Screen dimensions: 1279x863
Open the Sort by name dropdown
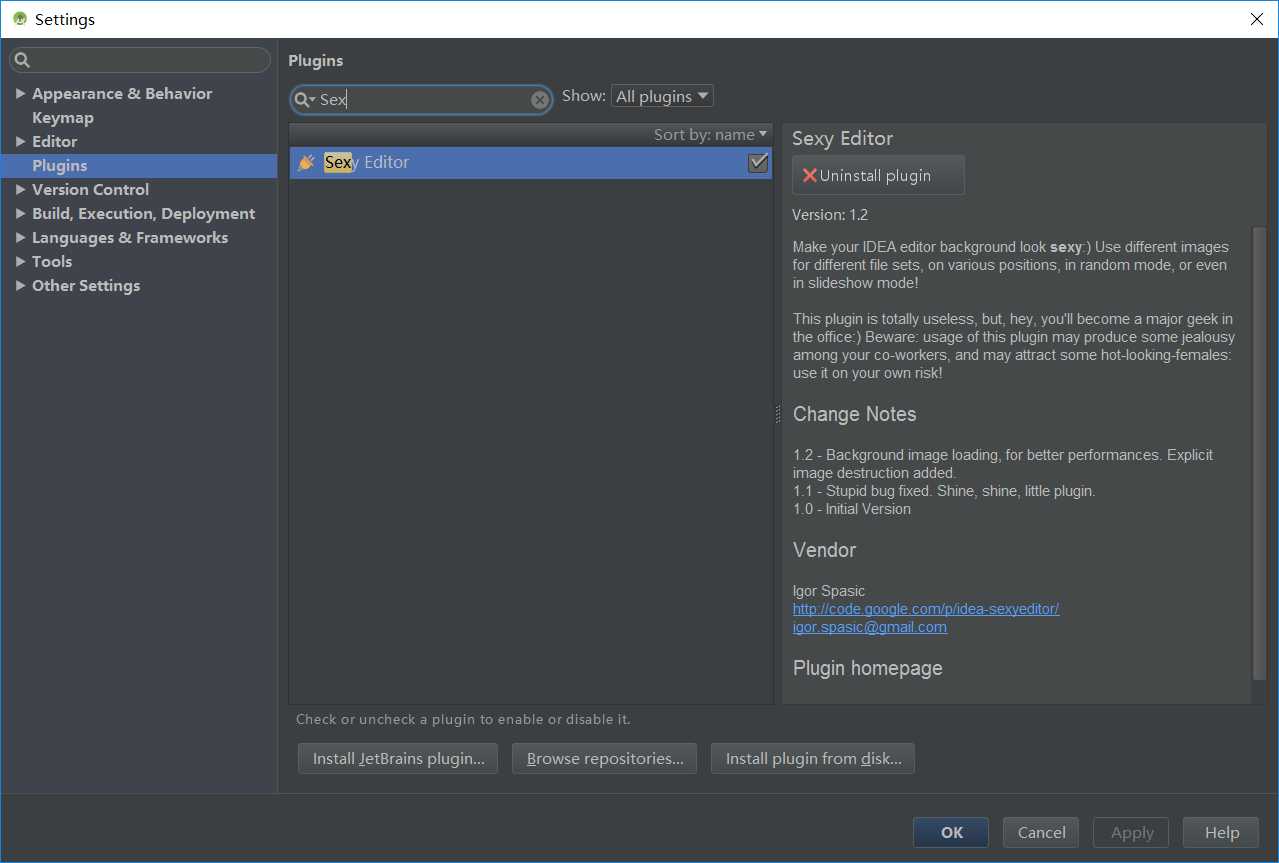[x=711, y=134]
